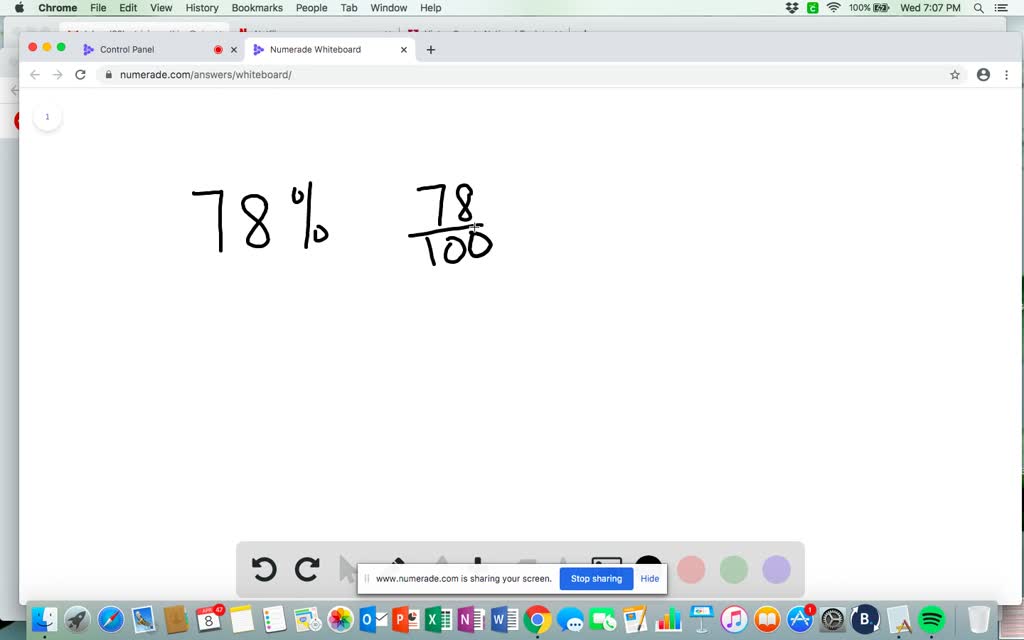Bookmark this page with the star icon
The height and width of the screenshot is (640, 1024).
pyautogui.click(x=955, y=74)
